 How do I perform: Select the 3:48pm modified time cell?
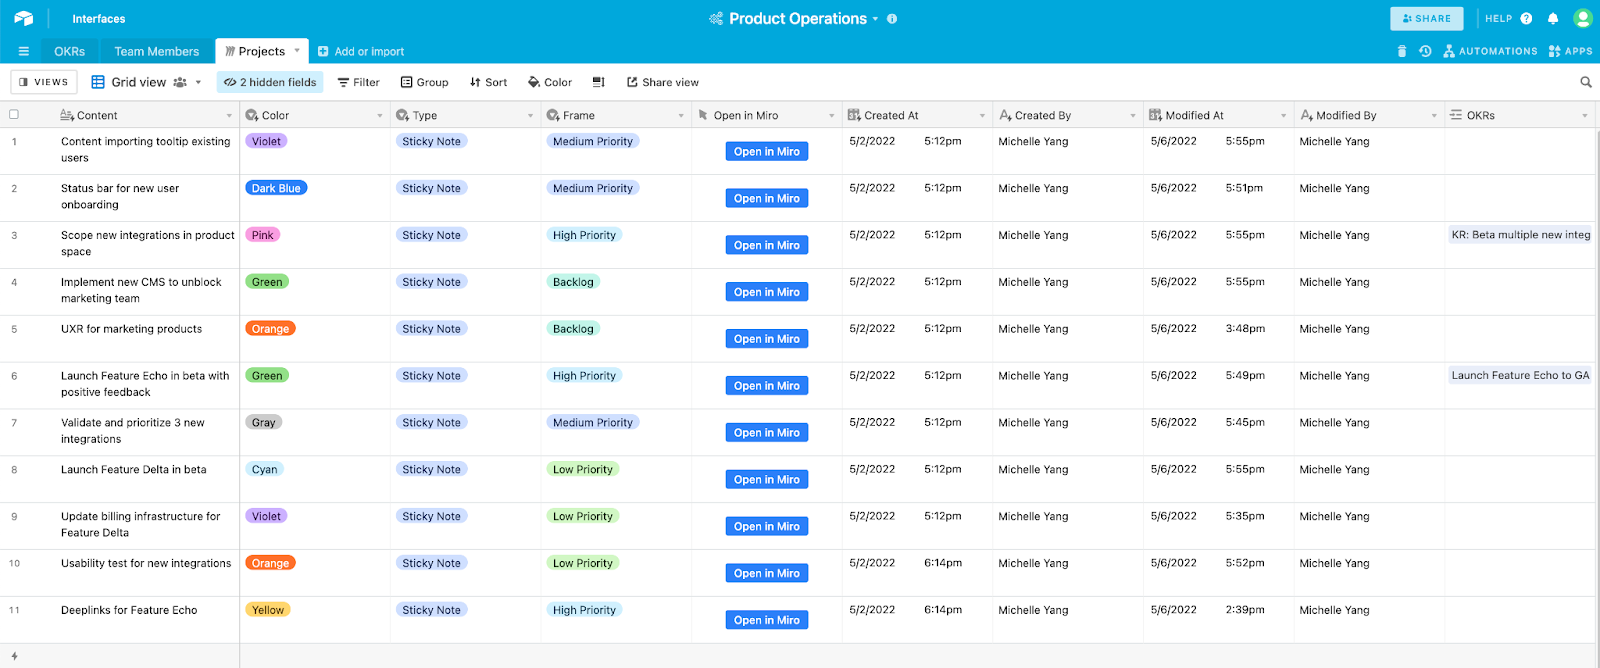[x=1245, y=329]
